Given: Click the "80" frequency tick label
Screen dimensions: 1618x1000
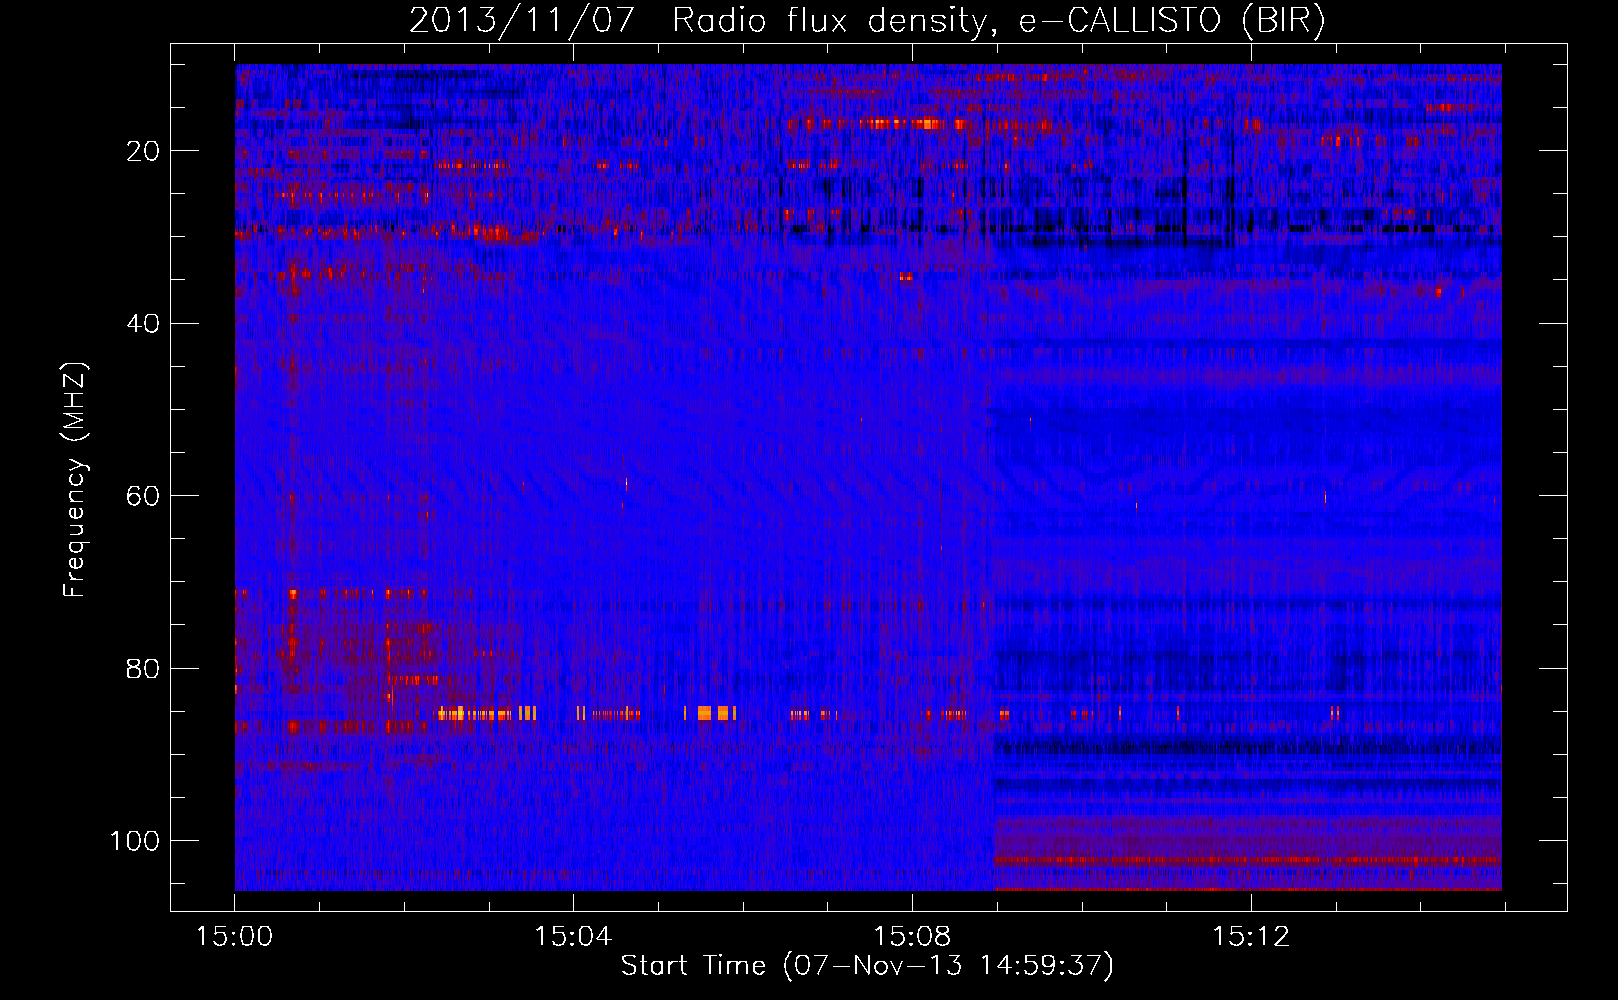Looking at the screenshot, I should point(144,669).
